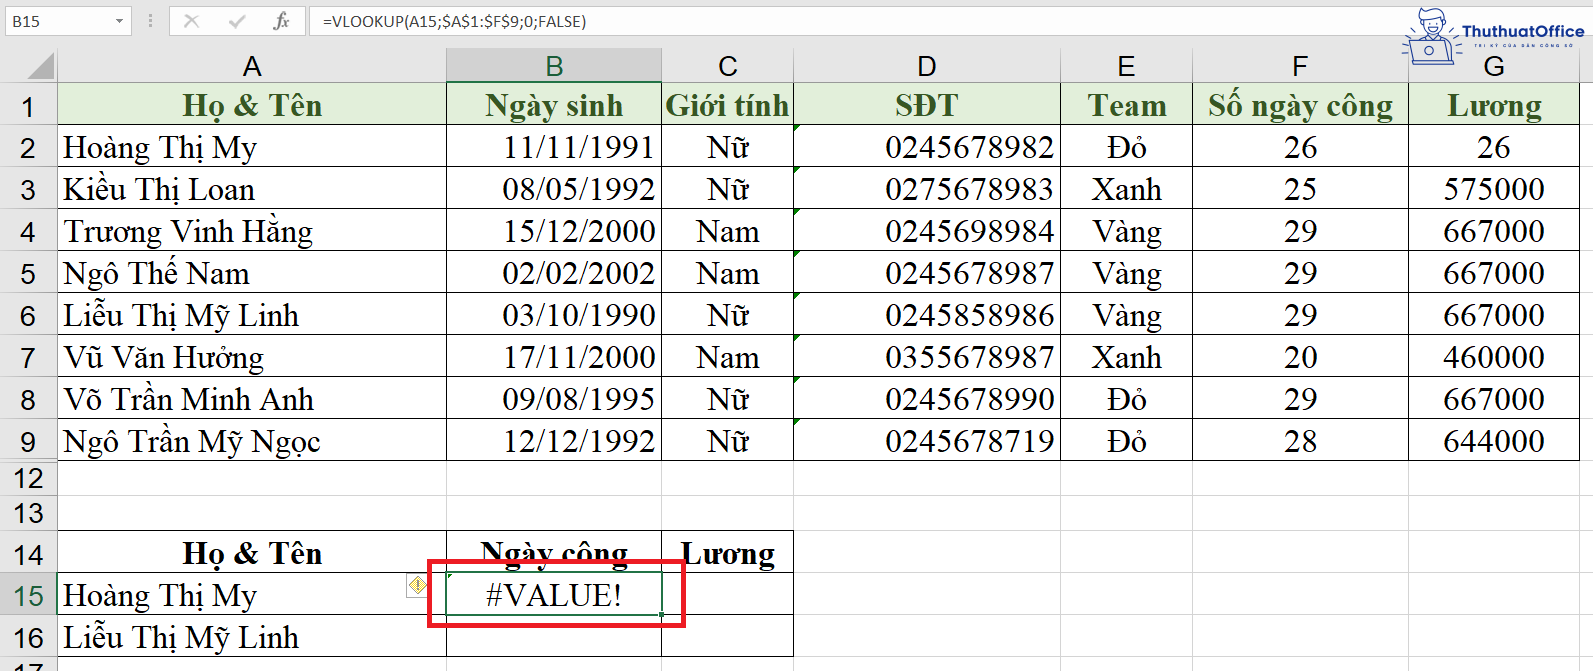Click the Cancel X formula icon
1593x671 pixels.
(191, 21)
